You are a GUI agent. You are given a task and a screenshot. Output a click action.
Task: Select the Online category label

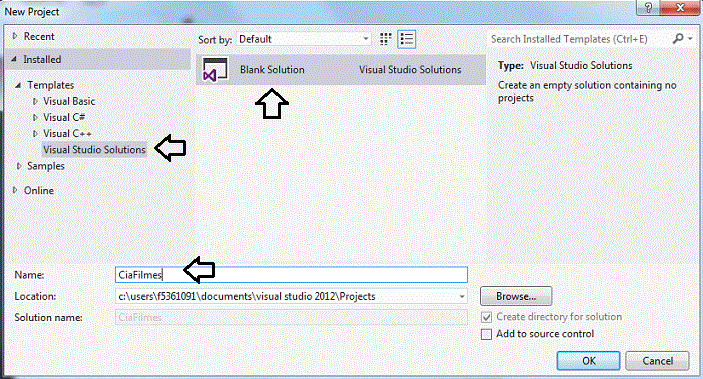(x=39, y=190)
